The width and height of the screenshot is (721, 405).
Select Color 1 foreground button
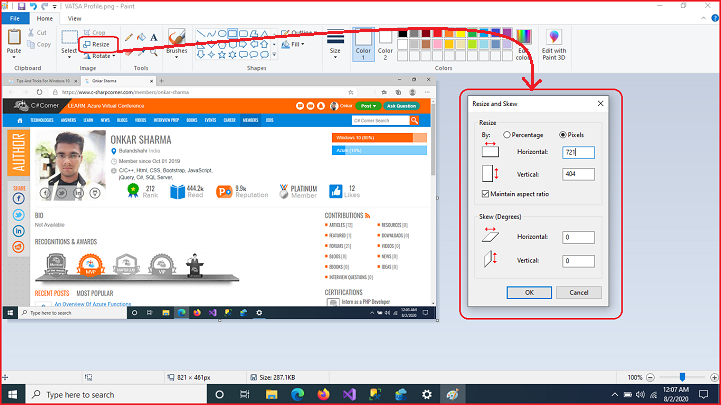pyautogui.click(x=363, y=44)
